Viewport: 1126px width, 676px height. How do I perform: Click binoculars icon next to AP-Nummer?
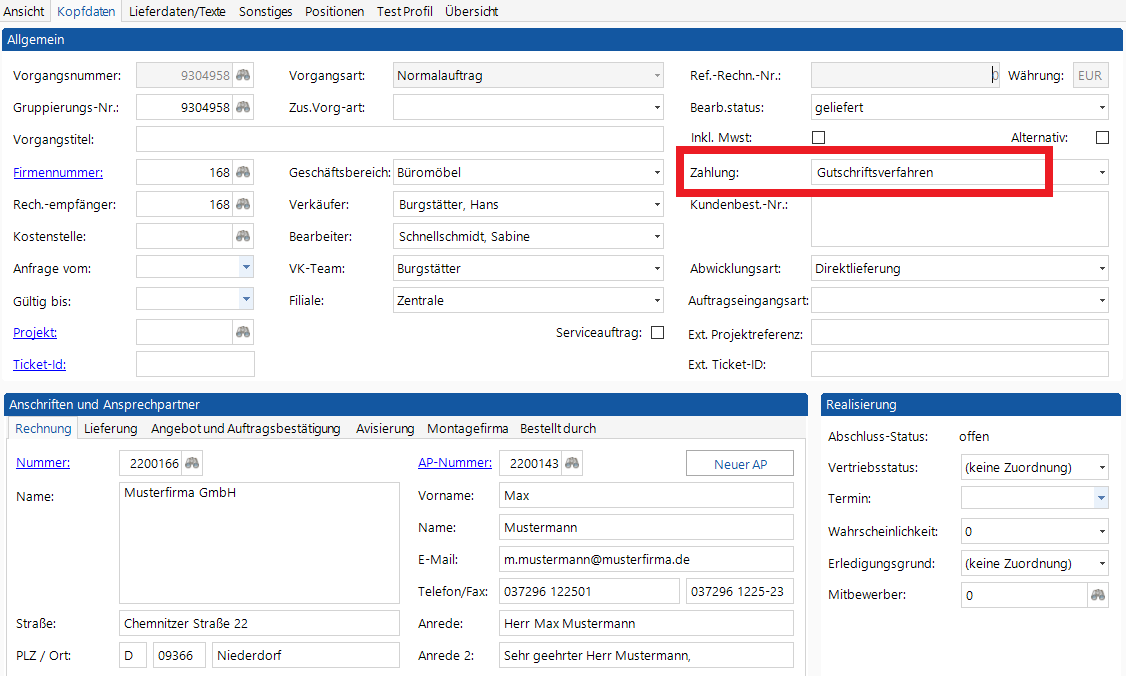[x=572, y=463]
